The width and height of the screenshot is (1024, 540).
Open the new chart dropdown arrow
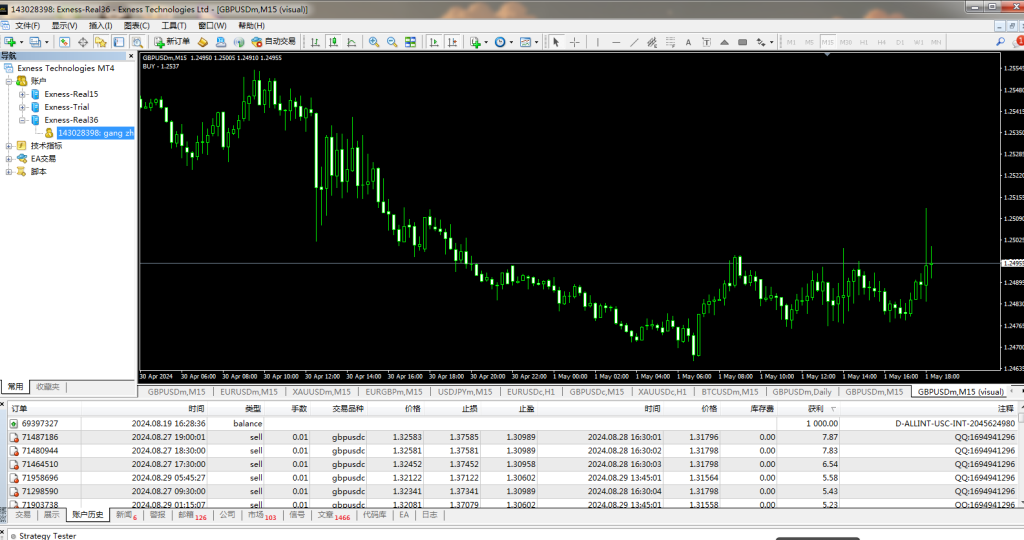point(22,42)
